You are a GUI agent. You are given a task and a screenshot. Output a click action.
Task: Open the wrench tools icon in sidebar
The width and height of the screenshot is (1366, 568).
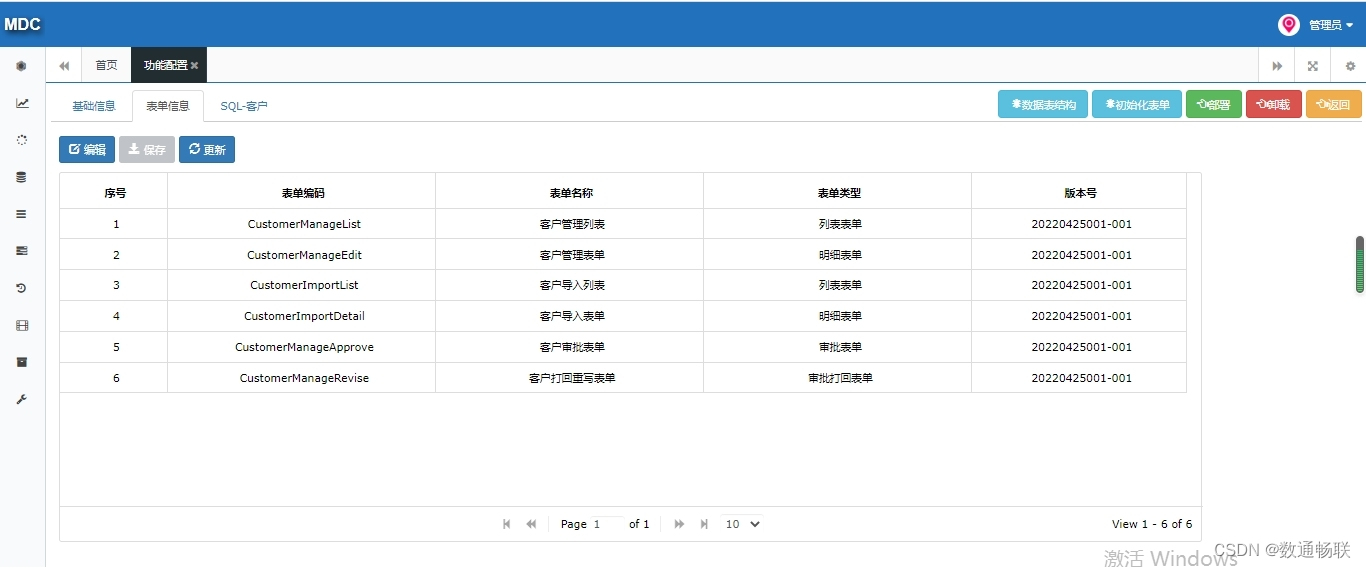21,399
